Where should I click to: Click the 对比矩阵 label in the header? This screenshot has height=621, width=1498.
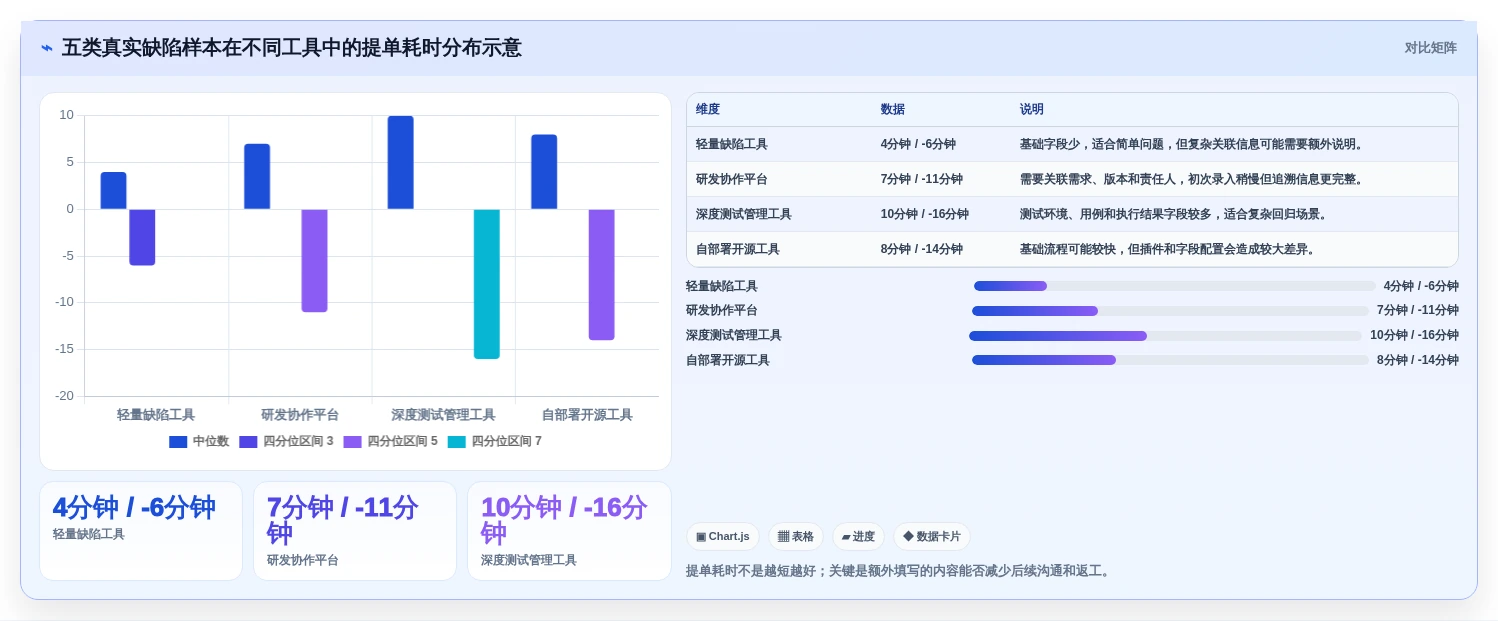1430,48
